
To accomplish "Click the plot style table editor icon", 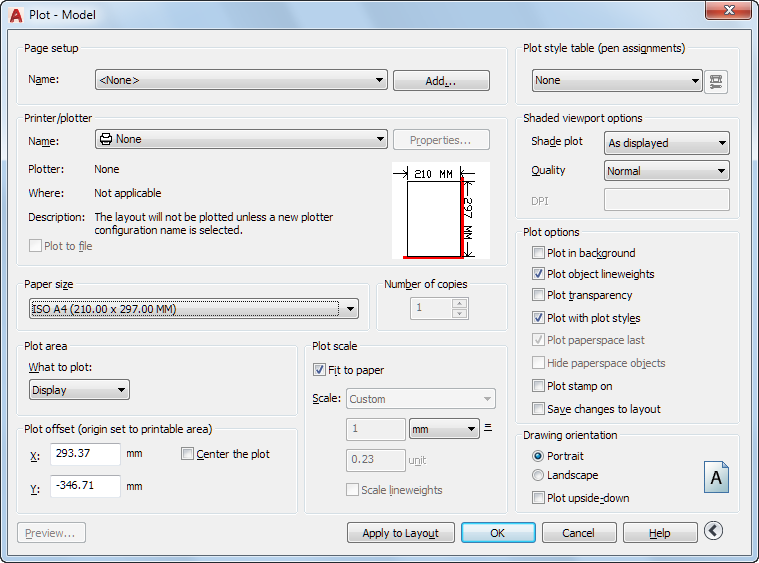I will click(716, 81).
